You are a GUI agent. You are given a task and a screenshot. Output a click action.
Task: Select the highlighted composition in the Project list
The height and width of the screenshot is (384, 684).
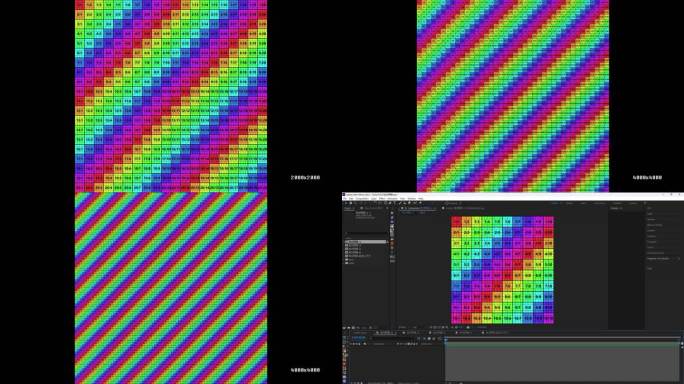(366, 242)
